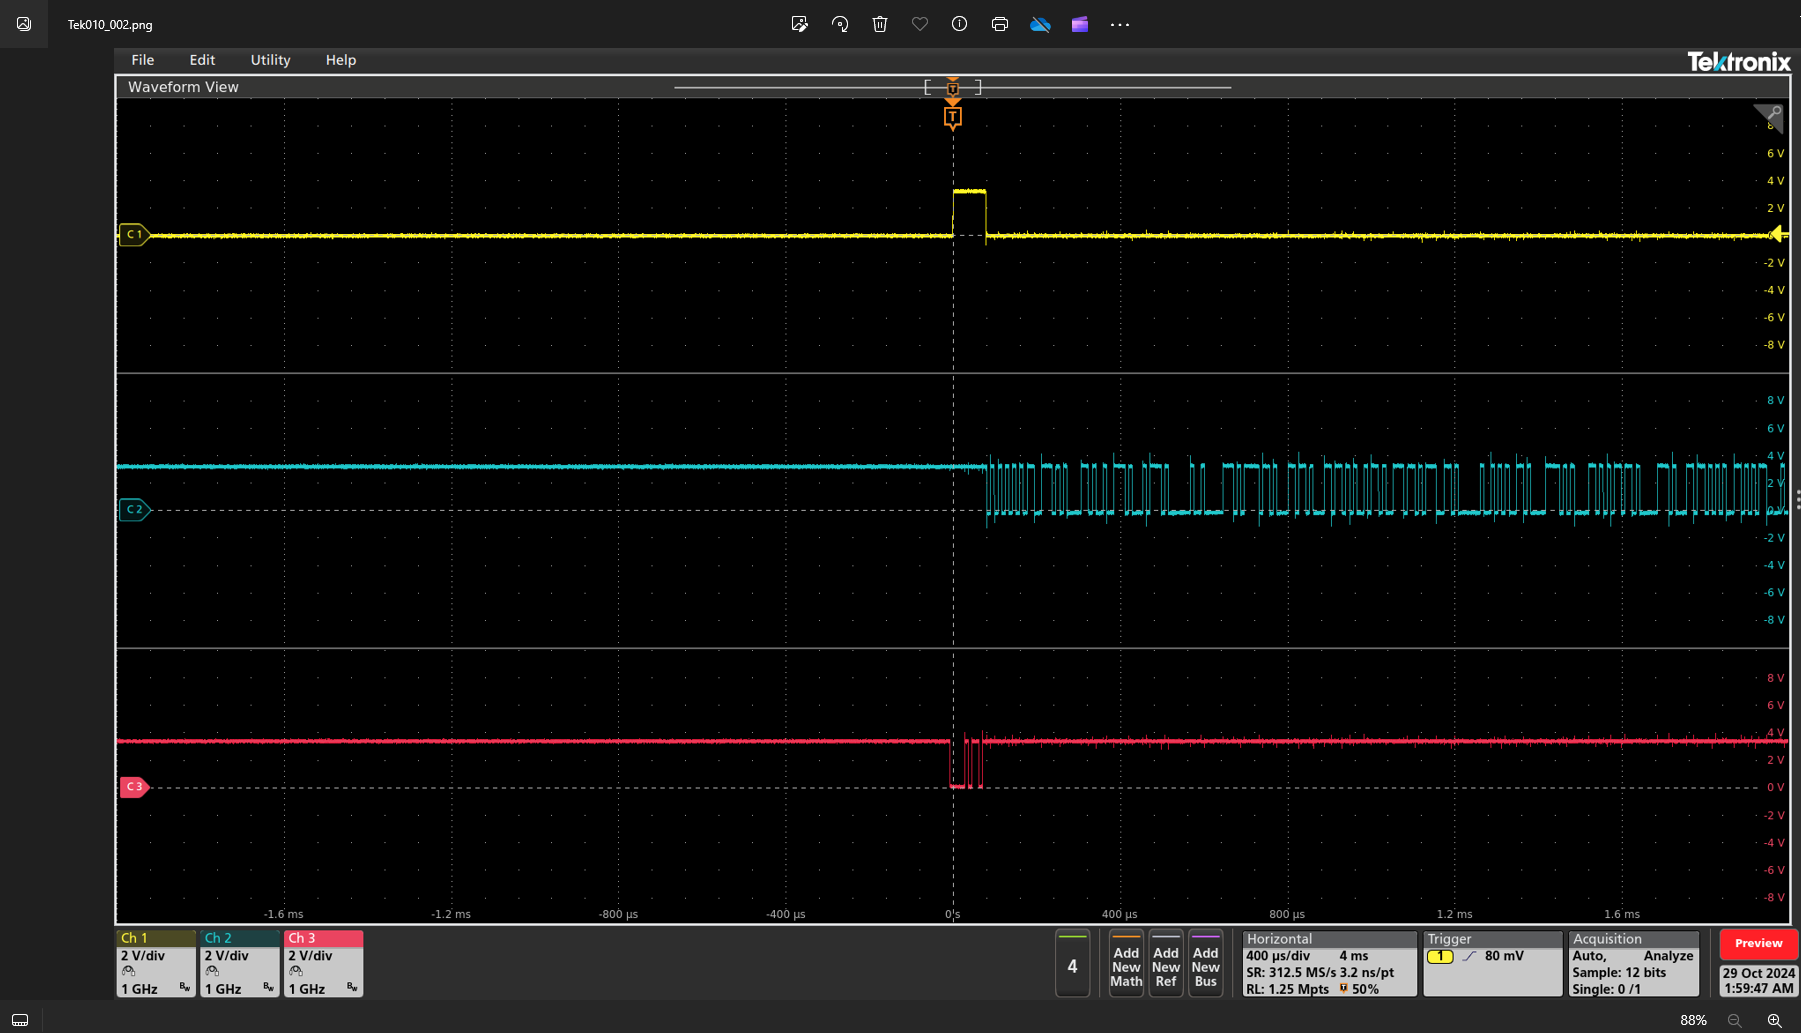Open the Acquisition badge settings

pyautogui.click(x=1632, y=962)
